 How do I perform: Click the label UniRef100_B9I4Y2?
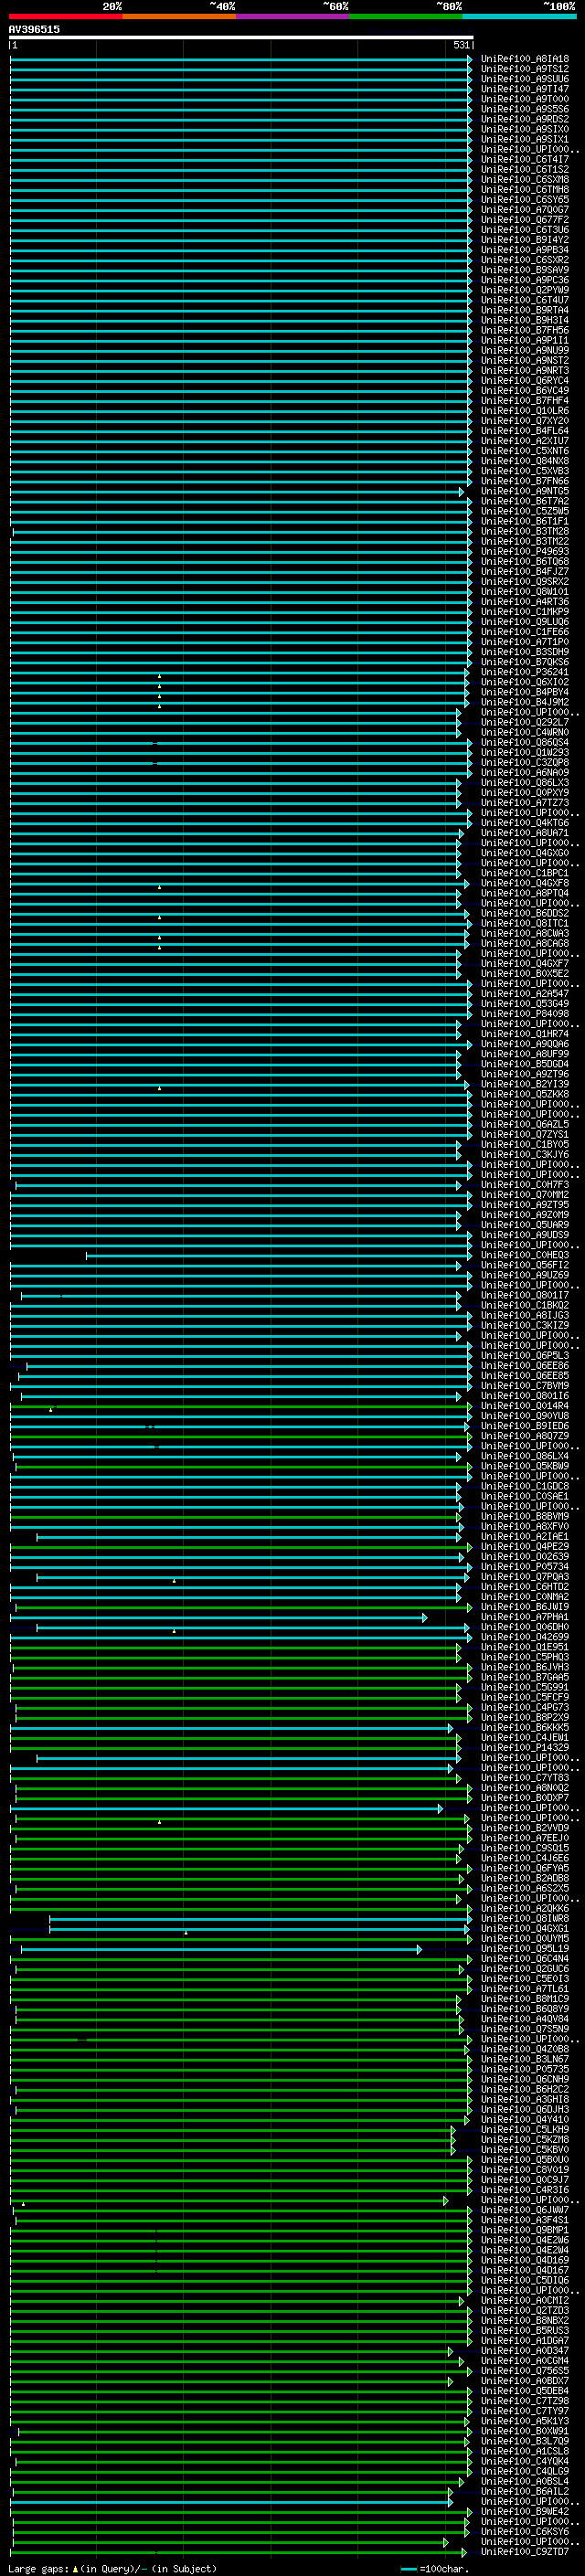(x=525, y=240)
